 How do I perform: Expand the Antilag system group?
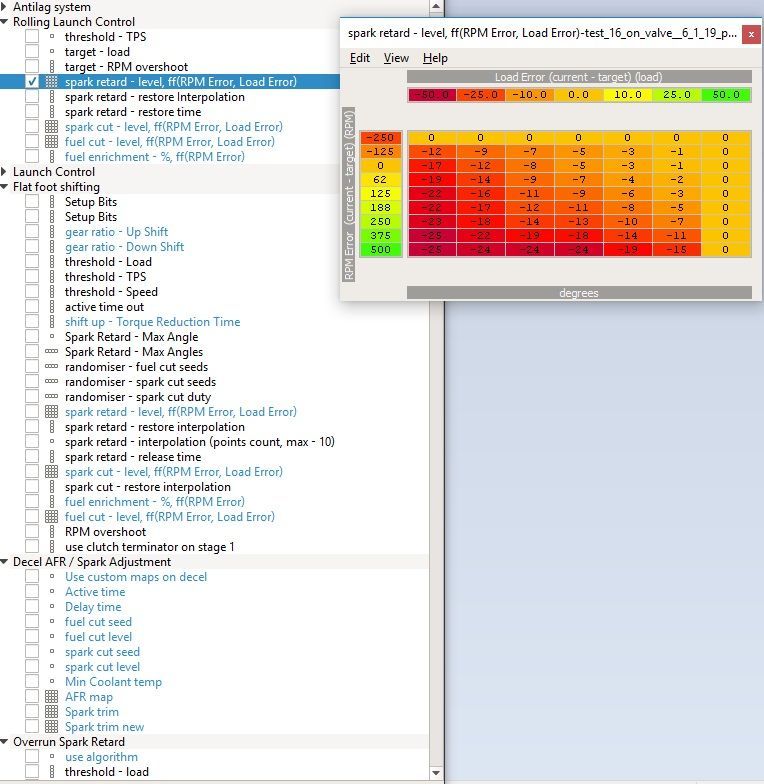[x=6, y=7]
